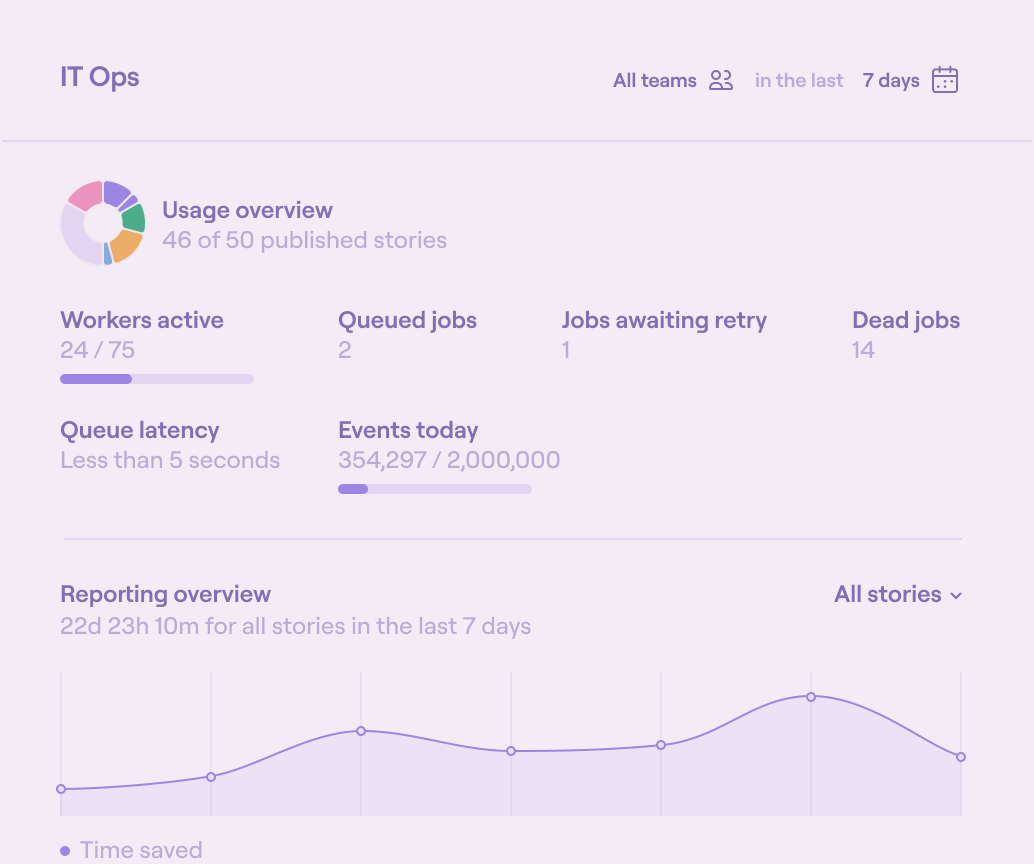Click the Jobs awaiting retry stat

[x=664, y=334]
